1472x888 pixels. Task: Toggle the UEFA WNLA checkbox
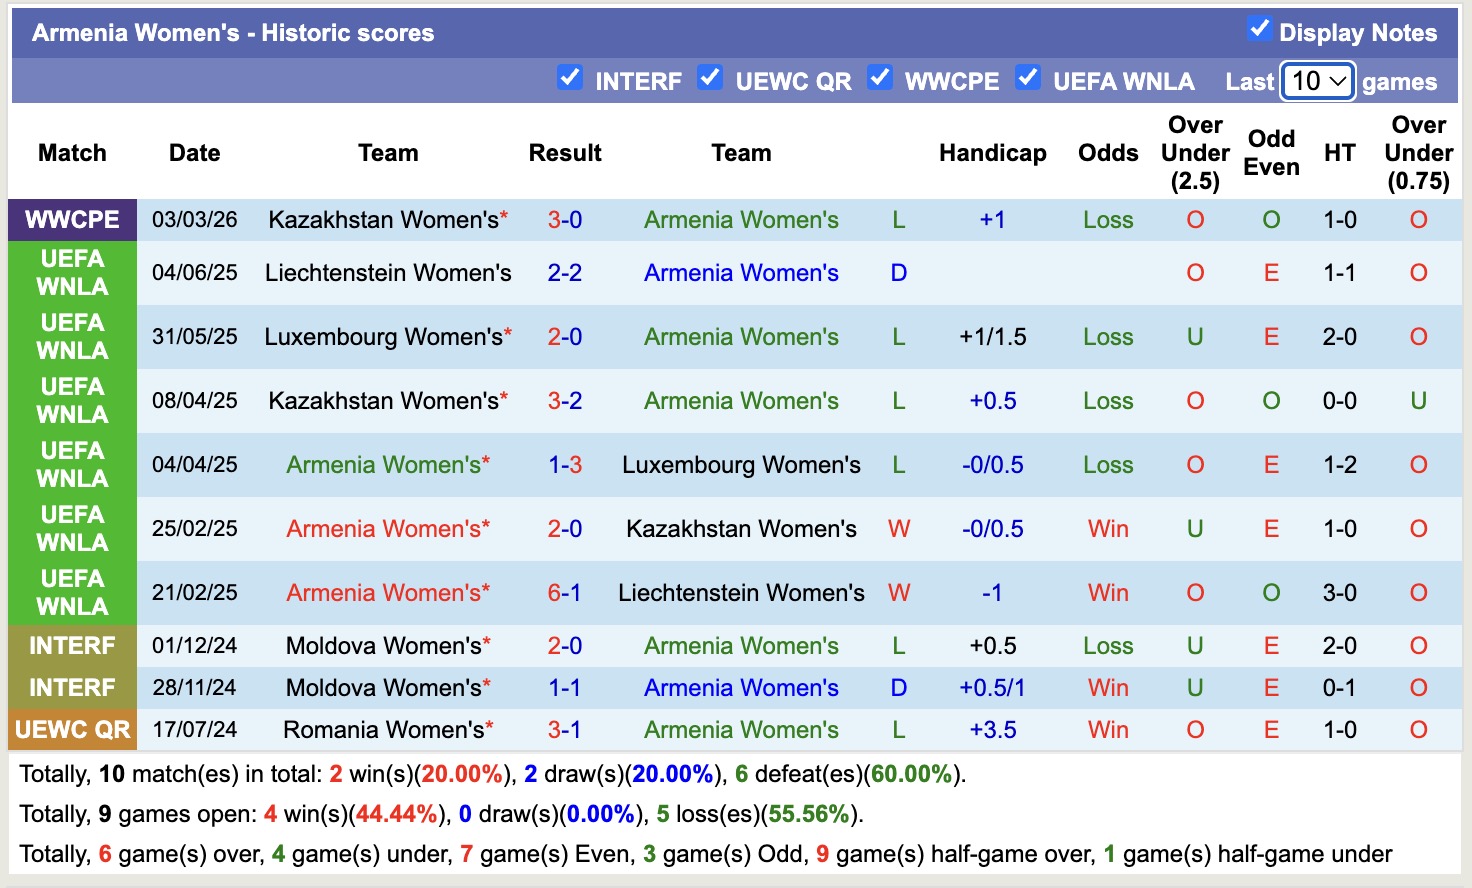coord(1028,77)
